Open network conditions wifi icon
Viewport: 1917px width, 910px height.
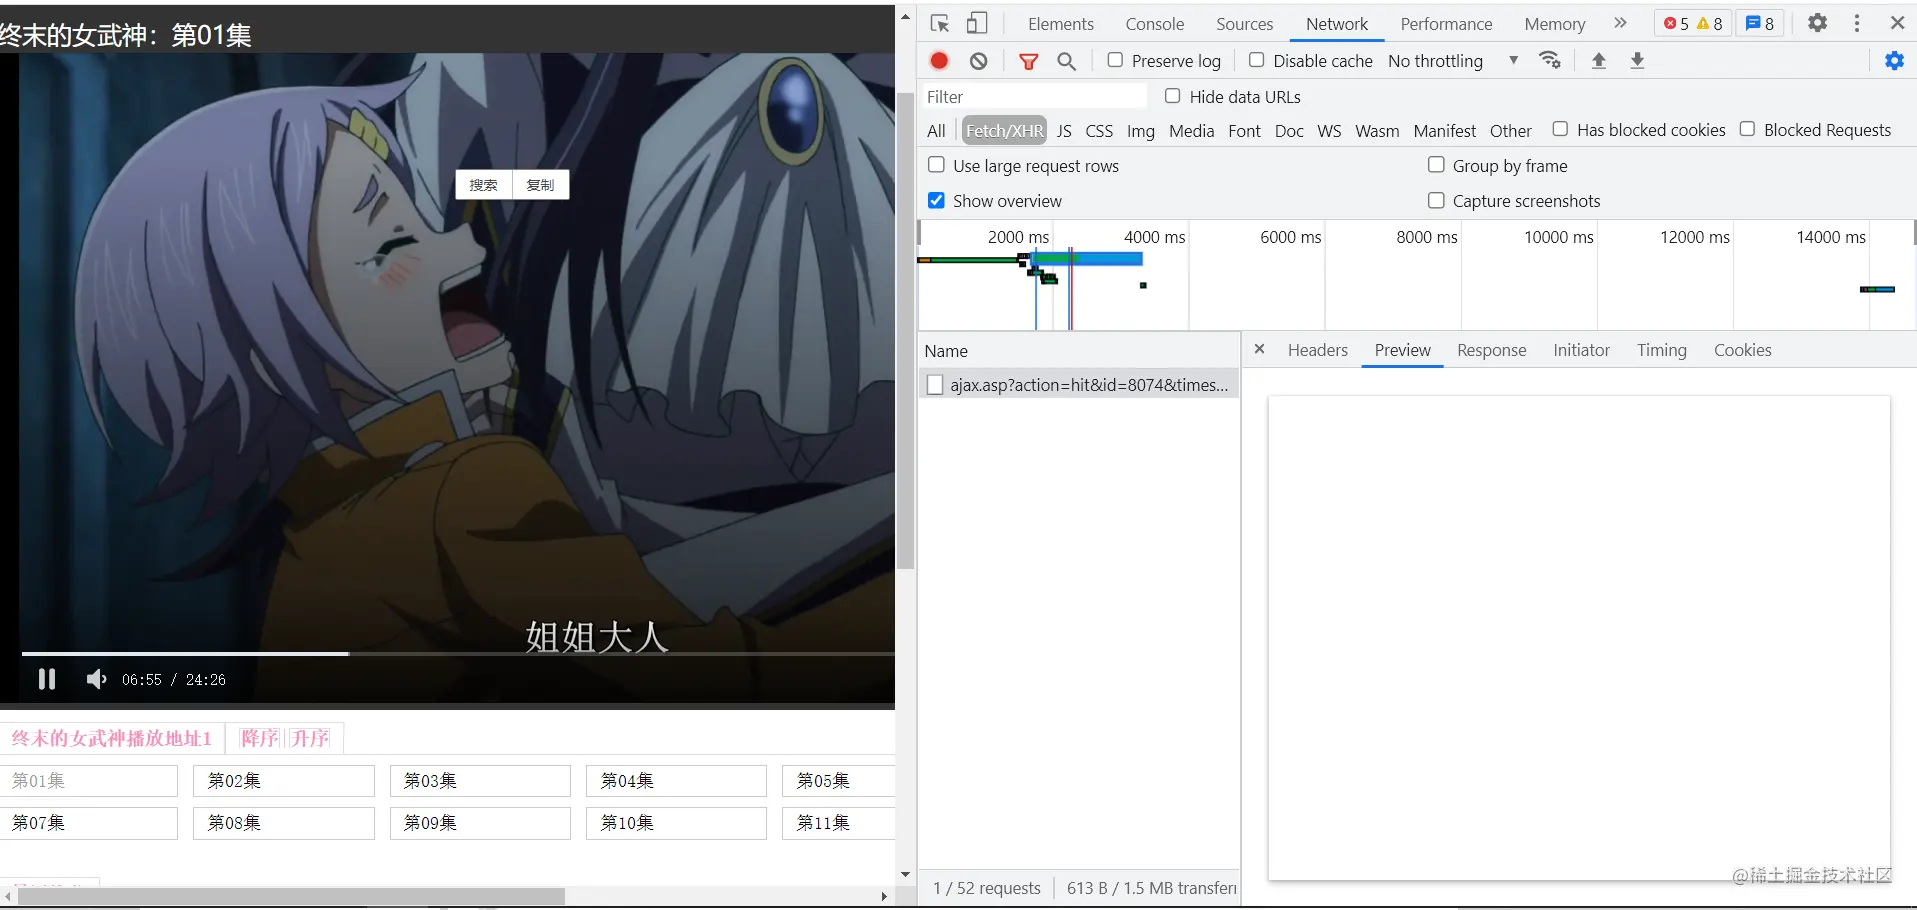tap(1550, 60)
